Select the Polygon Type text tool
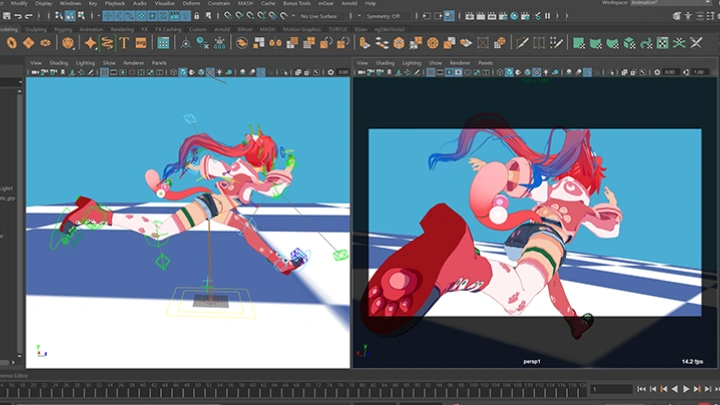The image size is (720, 405). click(x=124, y=43)
